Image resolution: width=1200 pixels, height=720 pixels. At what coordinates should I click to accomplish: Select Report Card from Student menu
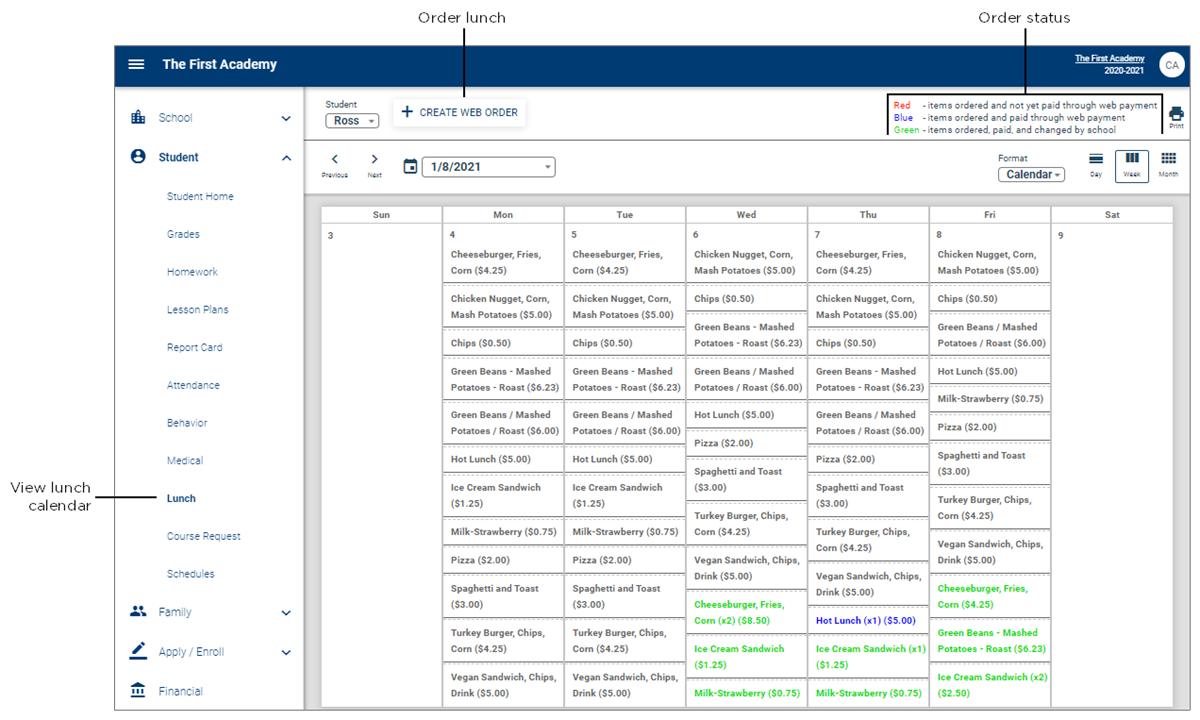point(194,347)
